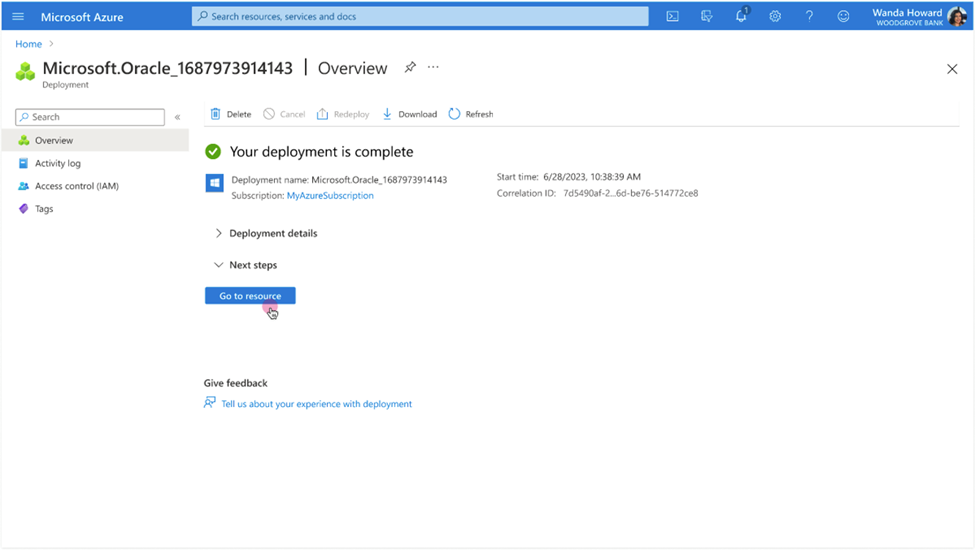Click Start time value 6/28/2023, 10:38:39 AM
The height and width of the screenshot is (550, 975).
(592, 177)
